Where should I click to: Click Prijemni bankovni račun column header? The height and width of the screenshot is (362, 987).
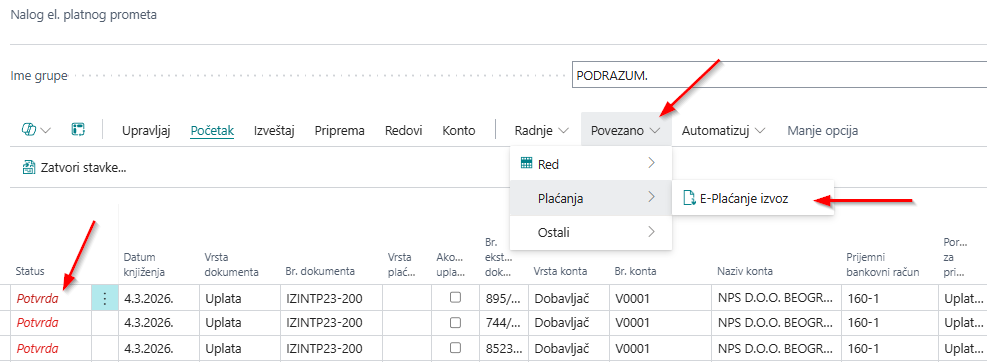(883, 264)
